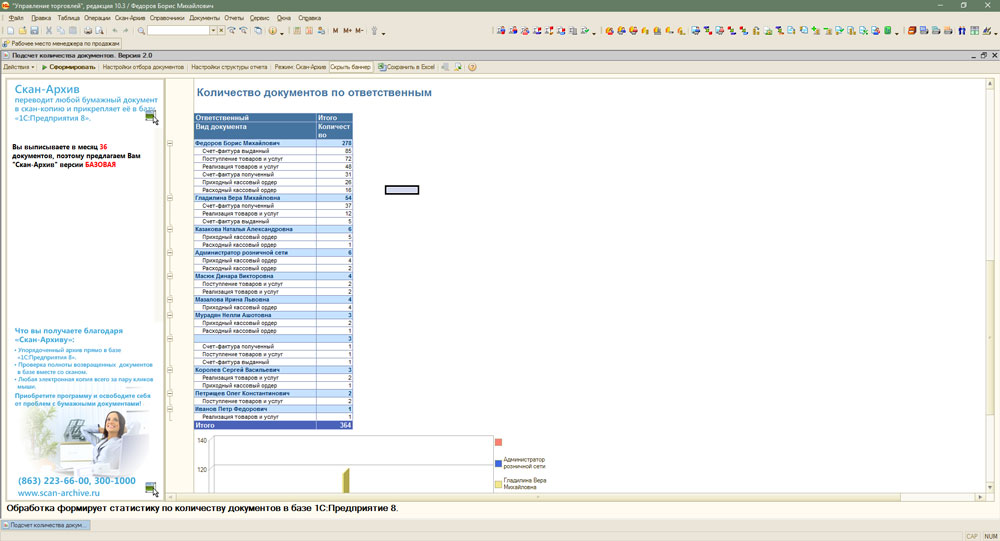Click the 'Сформировать' button

pyautogui.click(x=69, y=67)
